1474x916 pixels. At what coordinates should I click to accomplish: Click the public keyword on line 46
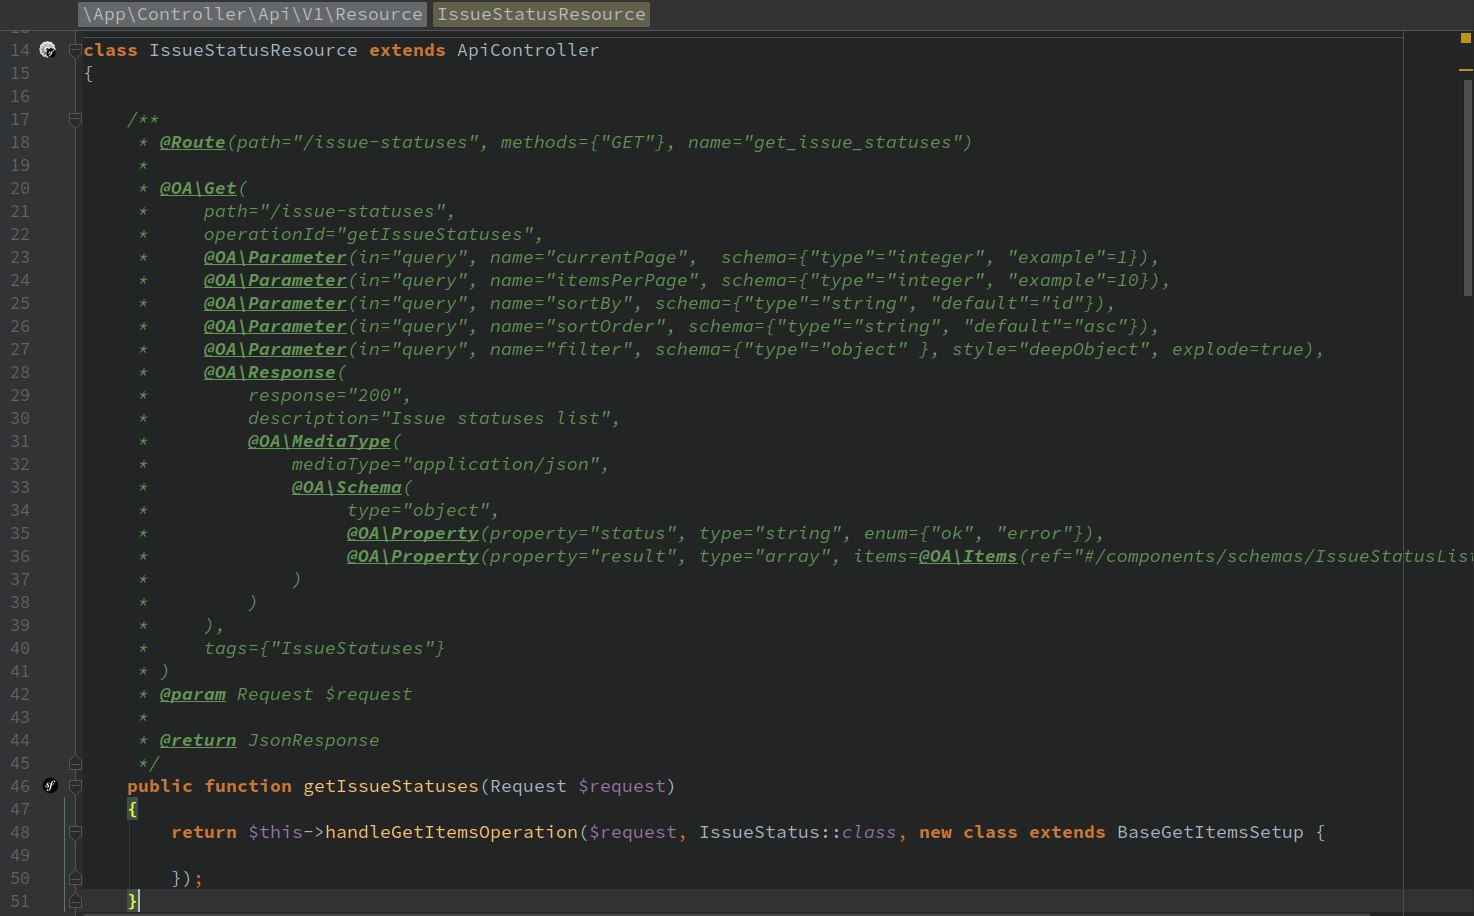tap(160, 786)
